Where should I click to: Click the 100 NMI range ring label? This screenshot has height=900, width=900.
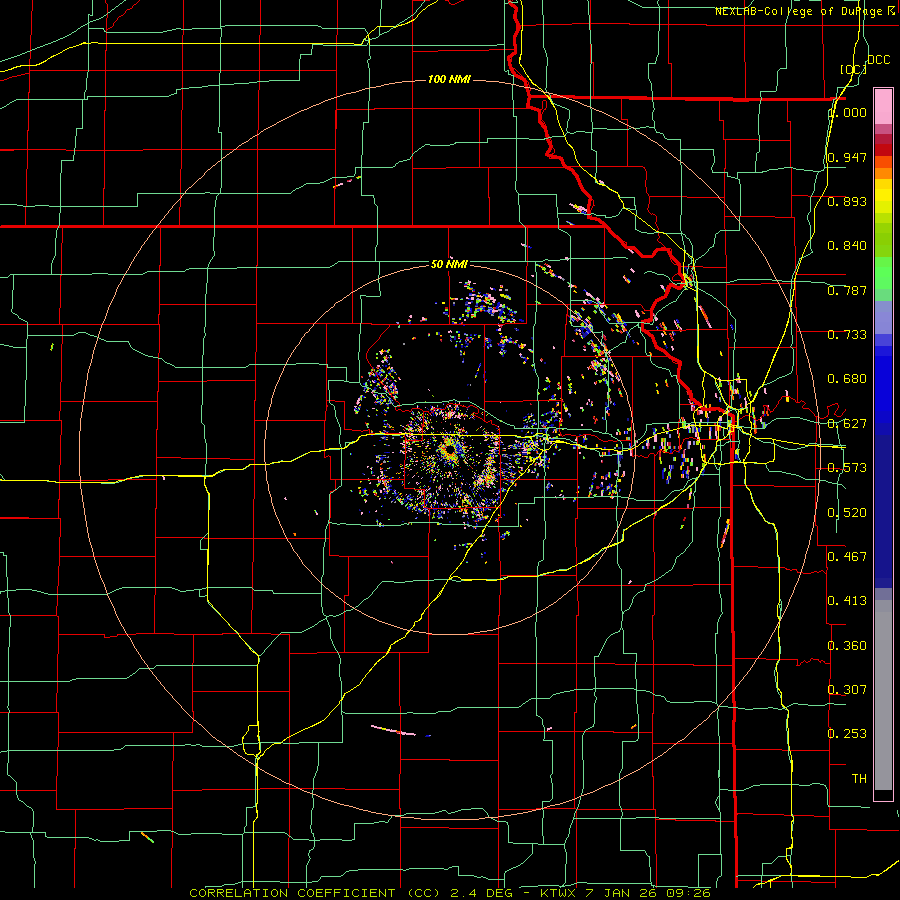coord(449,79)
